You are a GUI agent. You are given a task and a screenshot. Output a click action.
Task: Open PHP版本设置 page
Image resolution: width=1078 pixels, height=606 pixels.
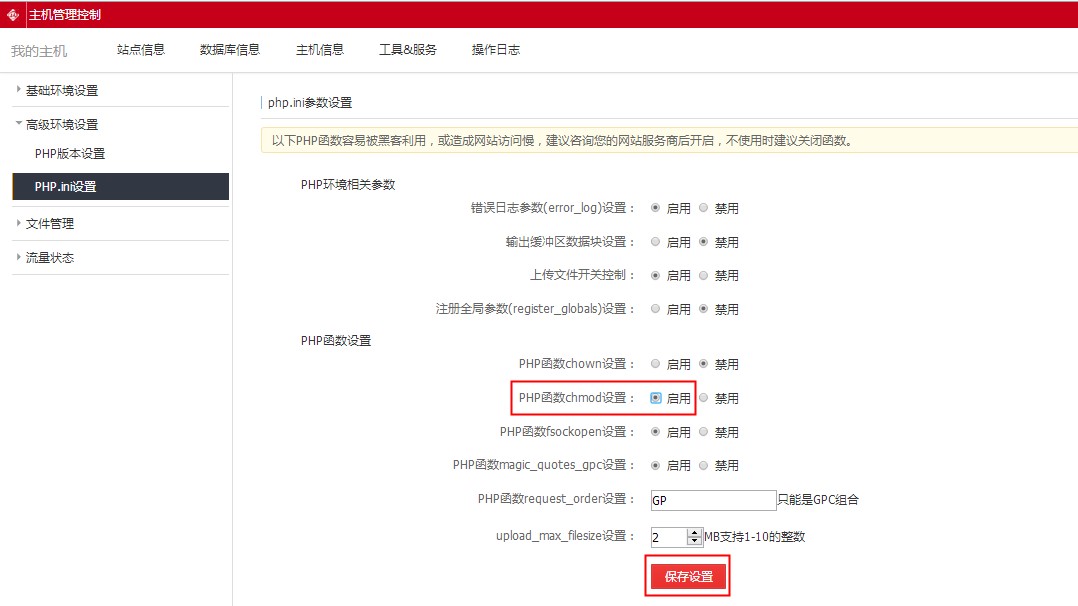(70, 154)
